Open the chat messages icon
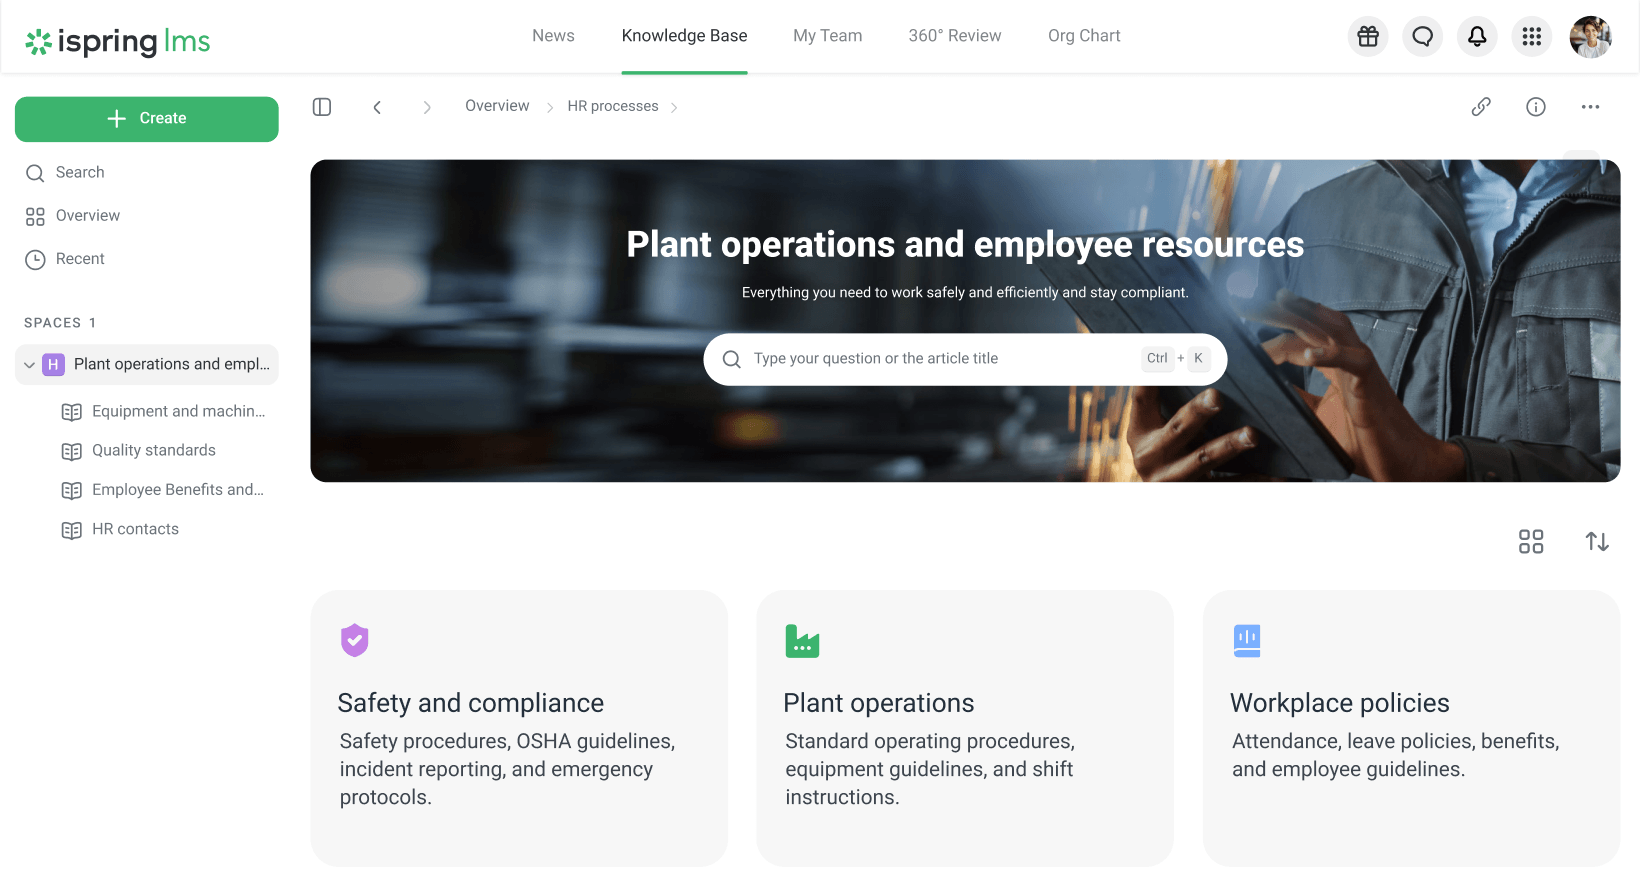This screenshot has height=880, width=1640. tap(1422, 37)
